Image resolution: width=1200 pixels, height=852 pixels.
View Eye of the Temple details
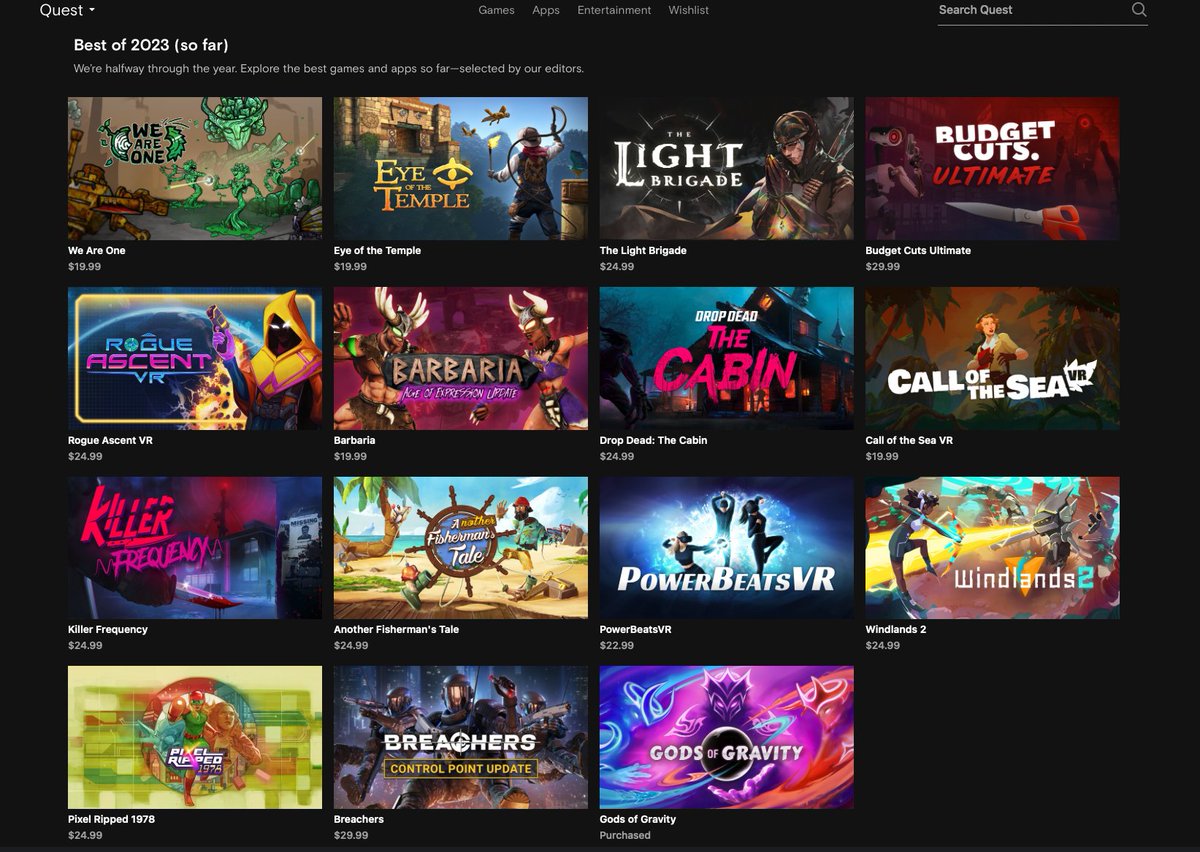click(460, 167)
